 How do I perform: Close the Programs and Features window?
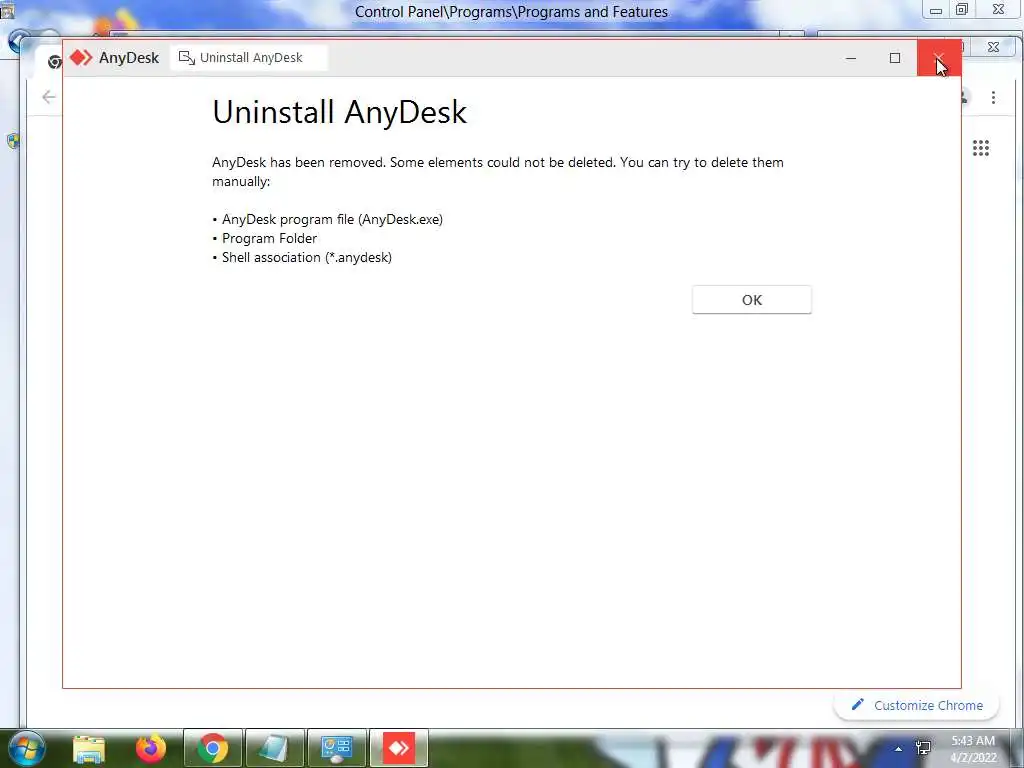[999, 9]
